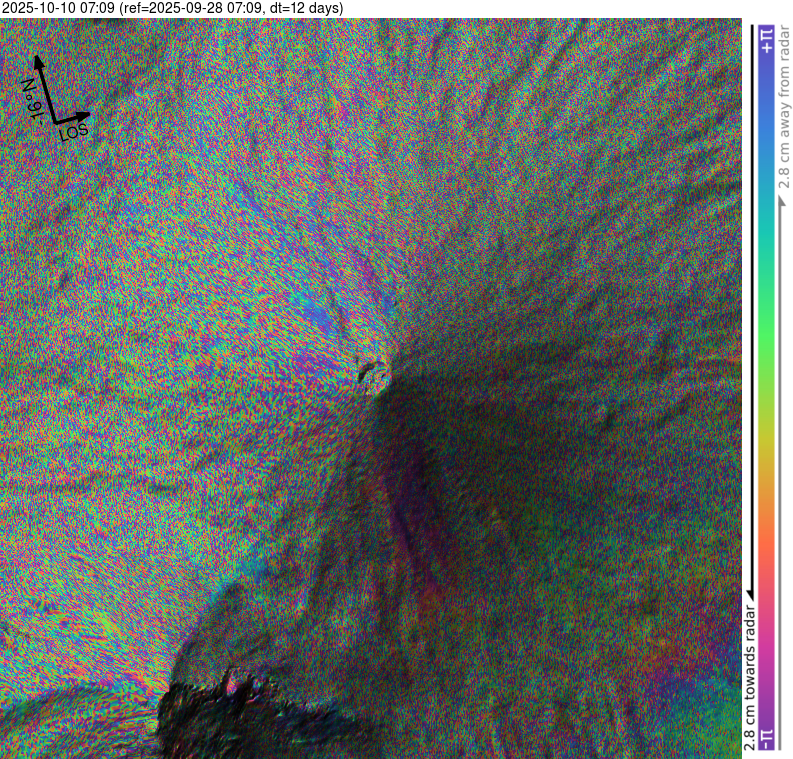
Task: Click the black downward arrowhead beside the colorbar
Action: click(747, 598)
